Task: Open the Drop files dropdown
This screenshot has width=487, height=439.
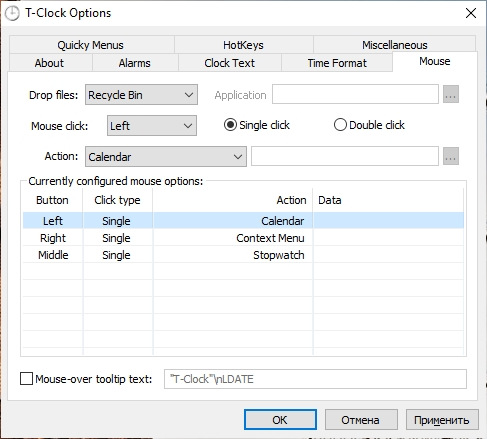Action: (141, 95)
